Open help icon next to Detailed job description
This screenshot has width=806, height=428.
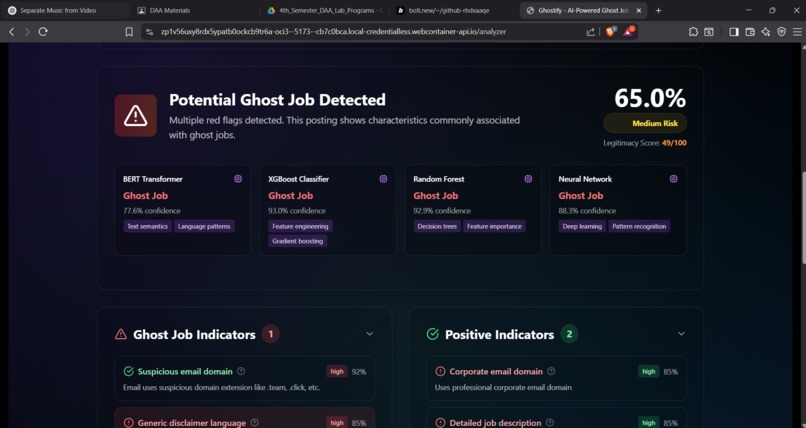pos(550,422)
